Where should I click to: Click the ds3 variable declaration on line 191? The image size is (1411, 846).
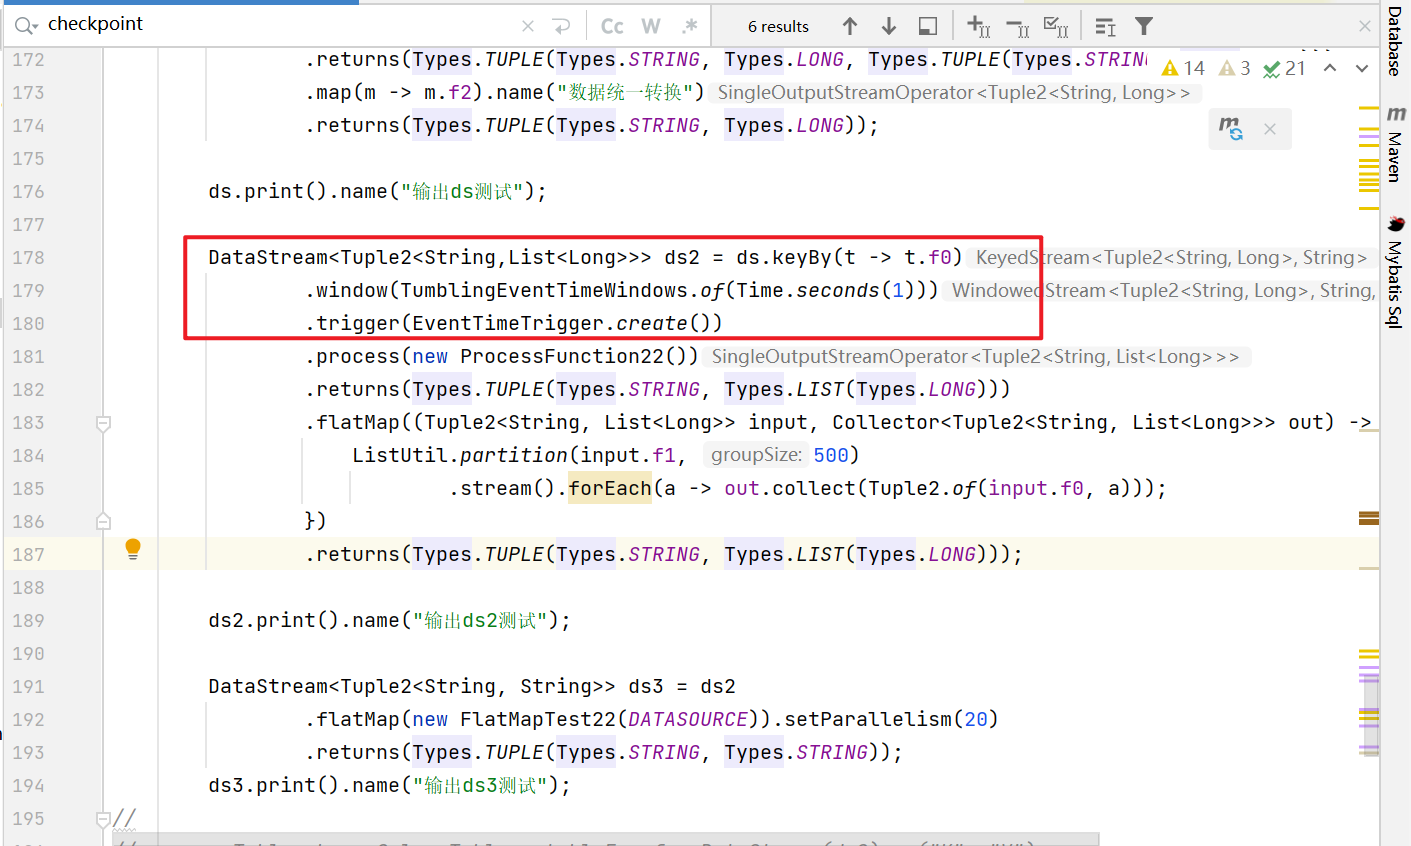coord(646,686)
